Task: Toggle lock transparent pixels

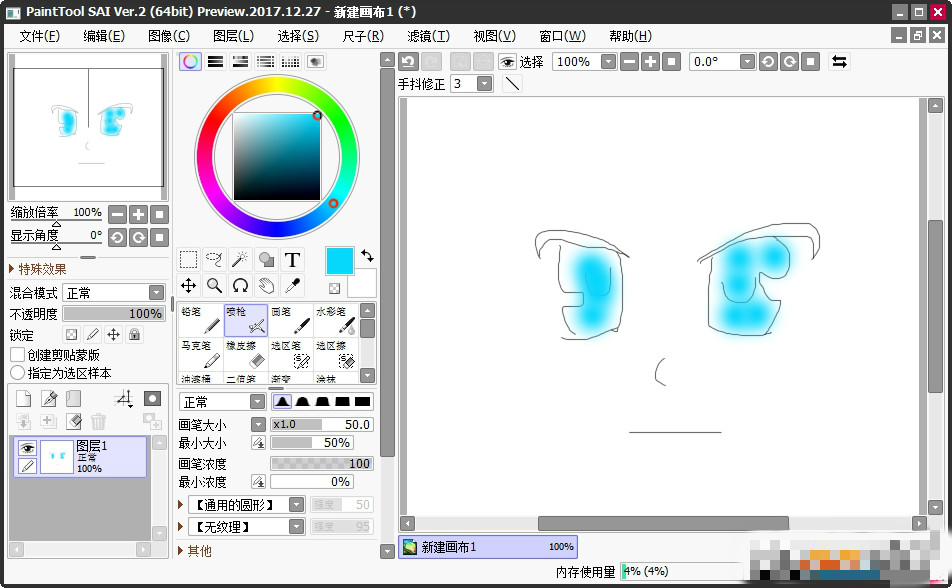Action: (71, 334)
